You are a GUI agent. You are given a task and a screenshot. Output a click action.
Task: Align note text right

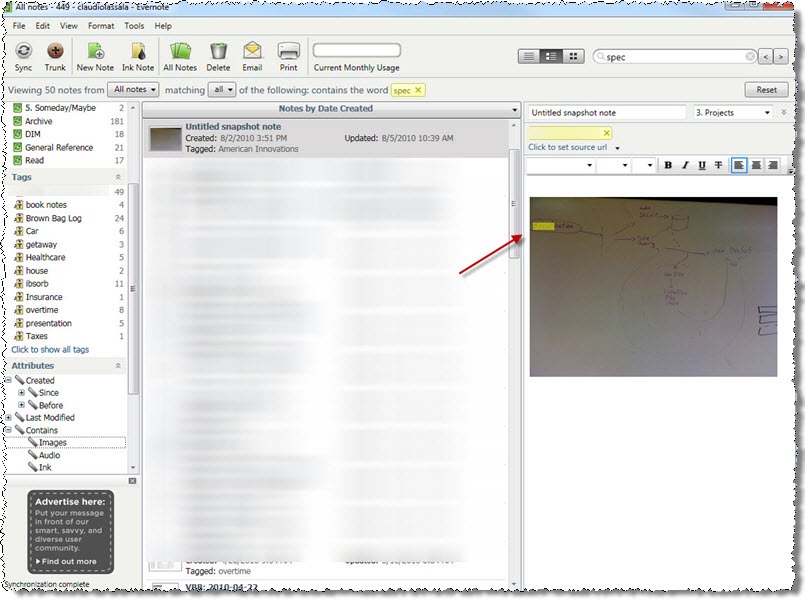tap(772, 165)
